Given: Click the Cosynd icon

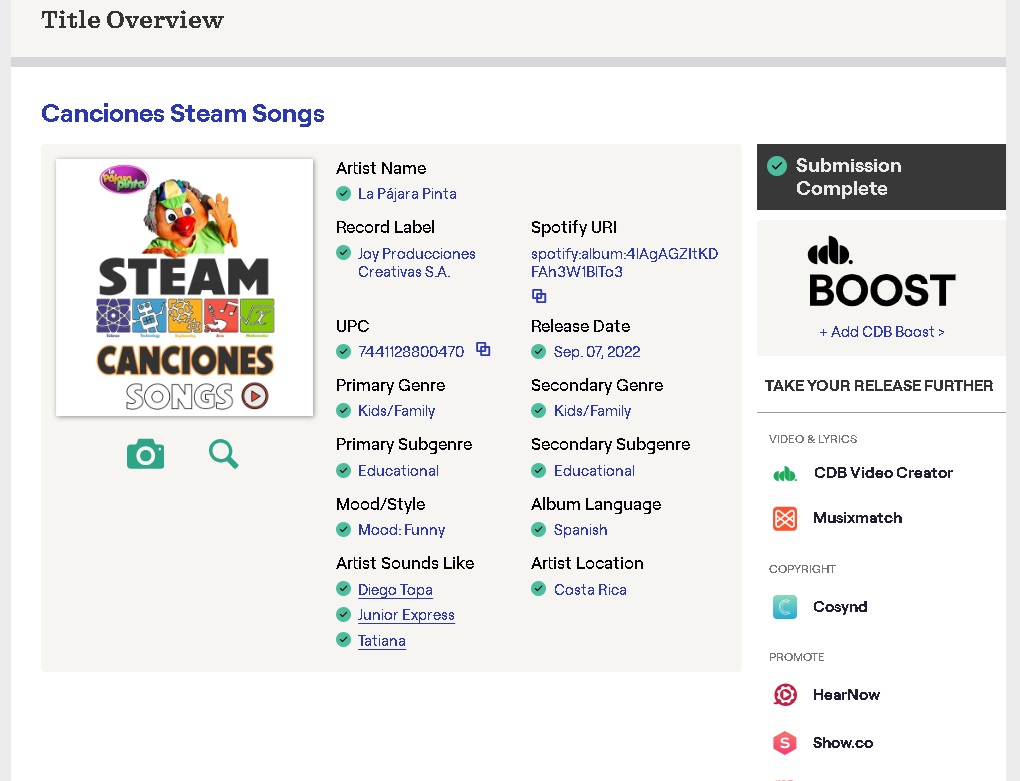Looking at the screenshot, I should [x=785, y=607].
